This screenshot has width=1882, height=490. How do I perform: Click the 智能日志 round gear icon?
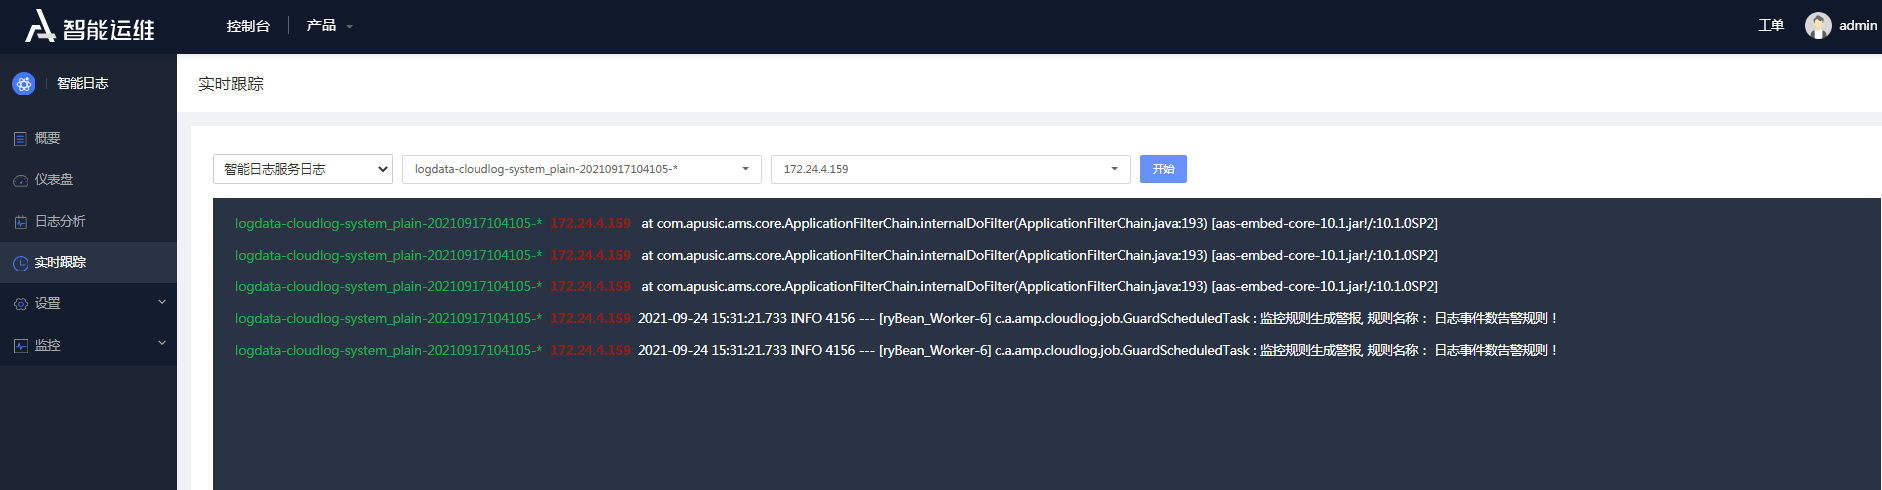(24, 84)
